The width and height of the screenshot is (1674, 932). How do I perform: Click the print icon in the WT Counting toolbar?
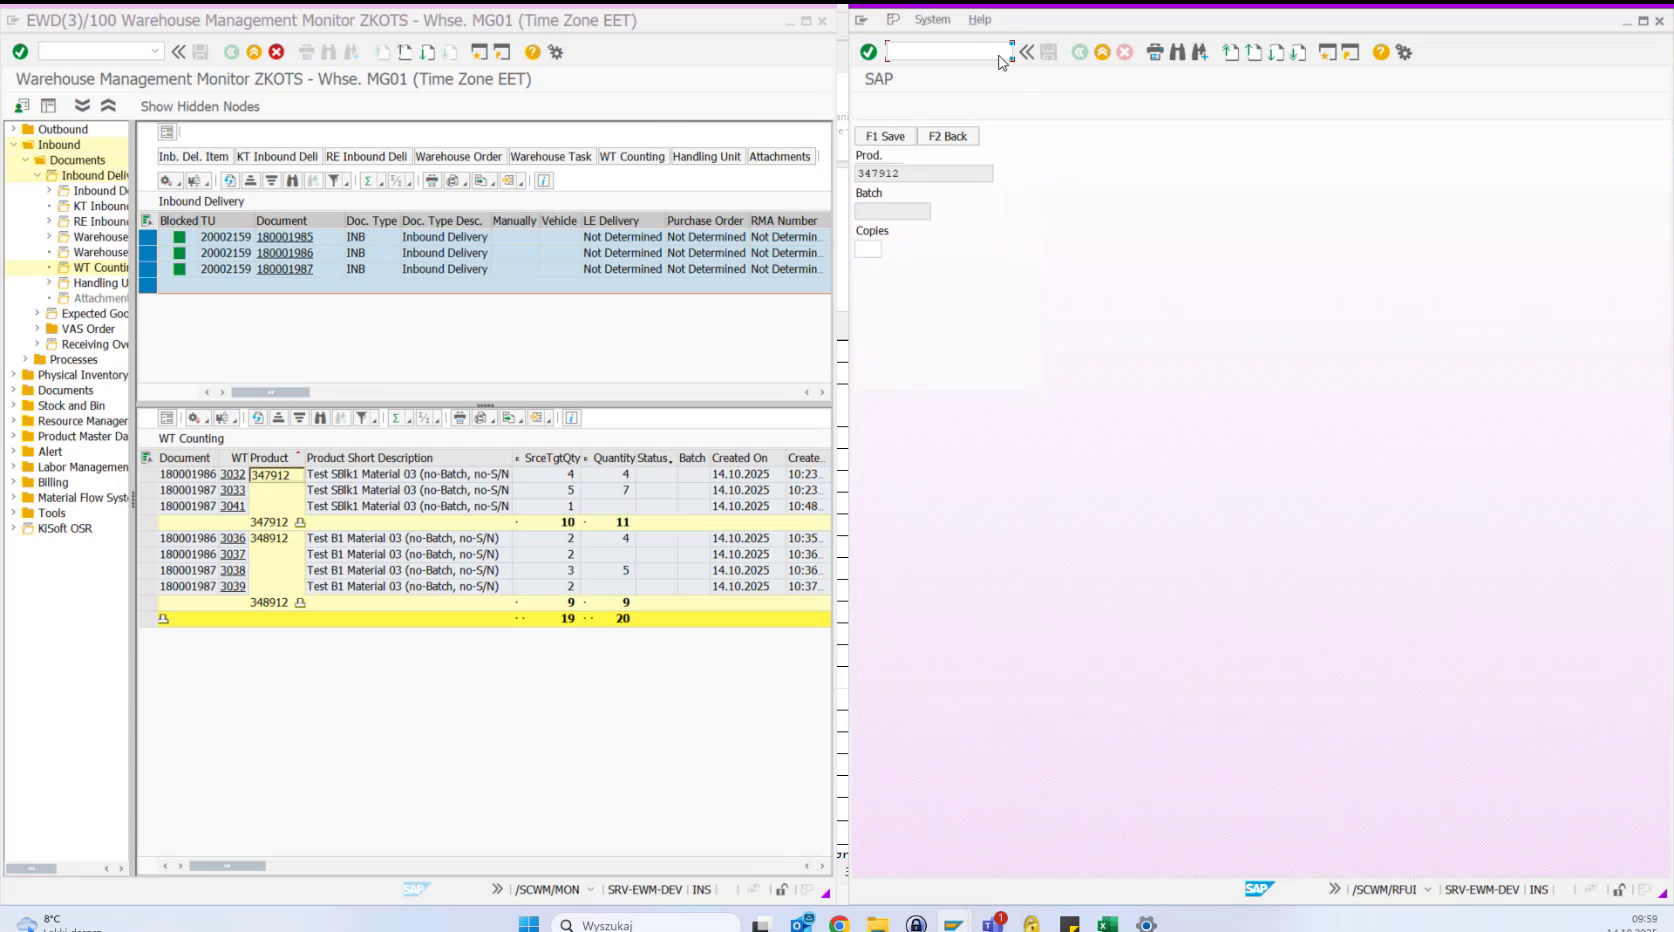(x=459, y=418)
